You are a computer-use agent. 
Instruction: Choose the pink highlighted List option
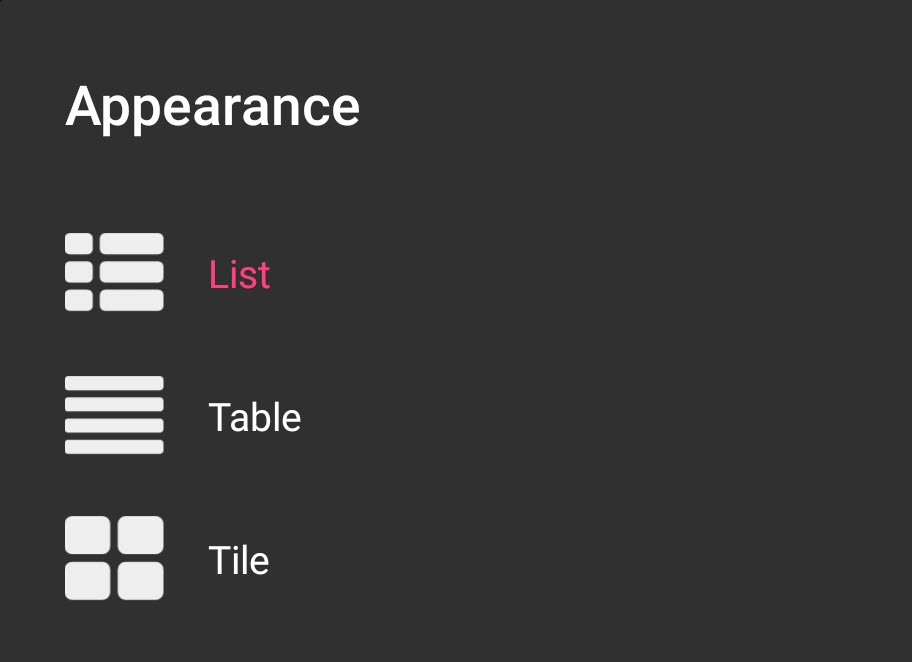click(239, 274)
